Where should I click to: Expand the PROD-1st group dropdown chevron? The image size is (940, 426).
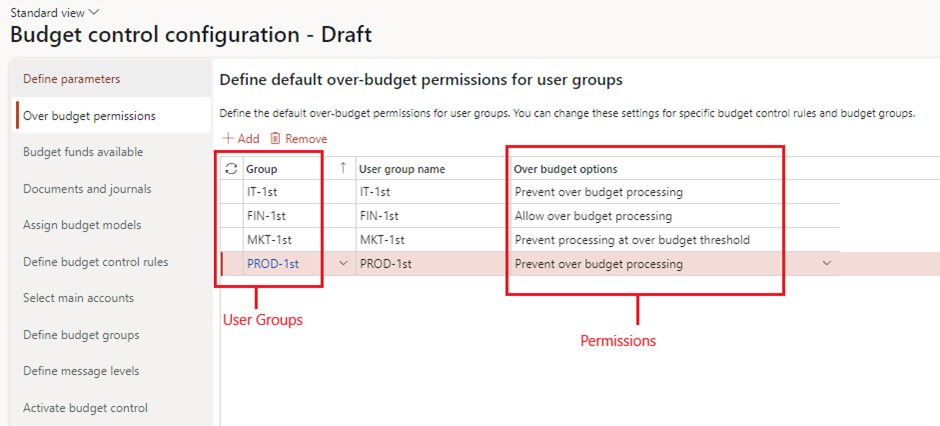(x=344, y=264)
